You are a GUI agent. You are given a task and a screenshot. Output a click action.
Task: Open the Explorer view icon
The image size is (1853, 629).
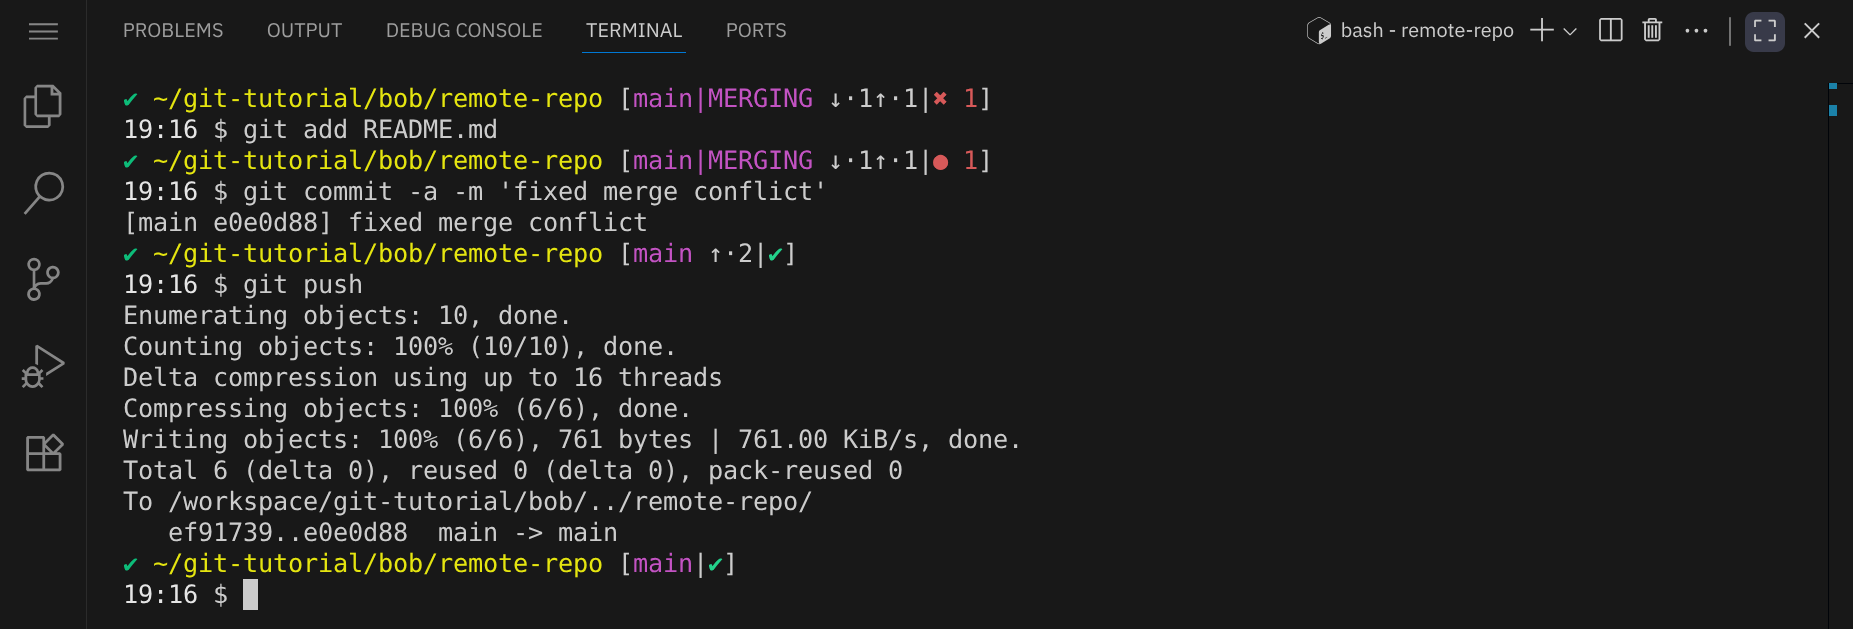[43, 106]
